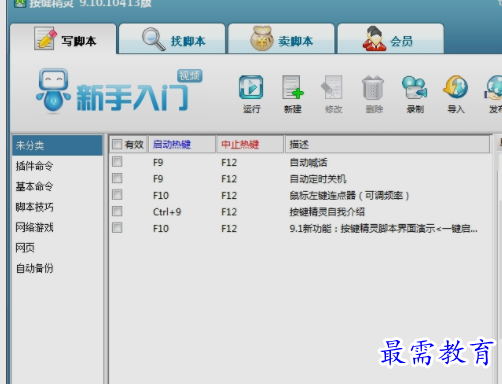Select the 基本命令 category

click(35, 186)
